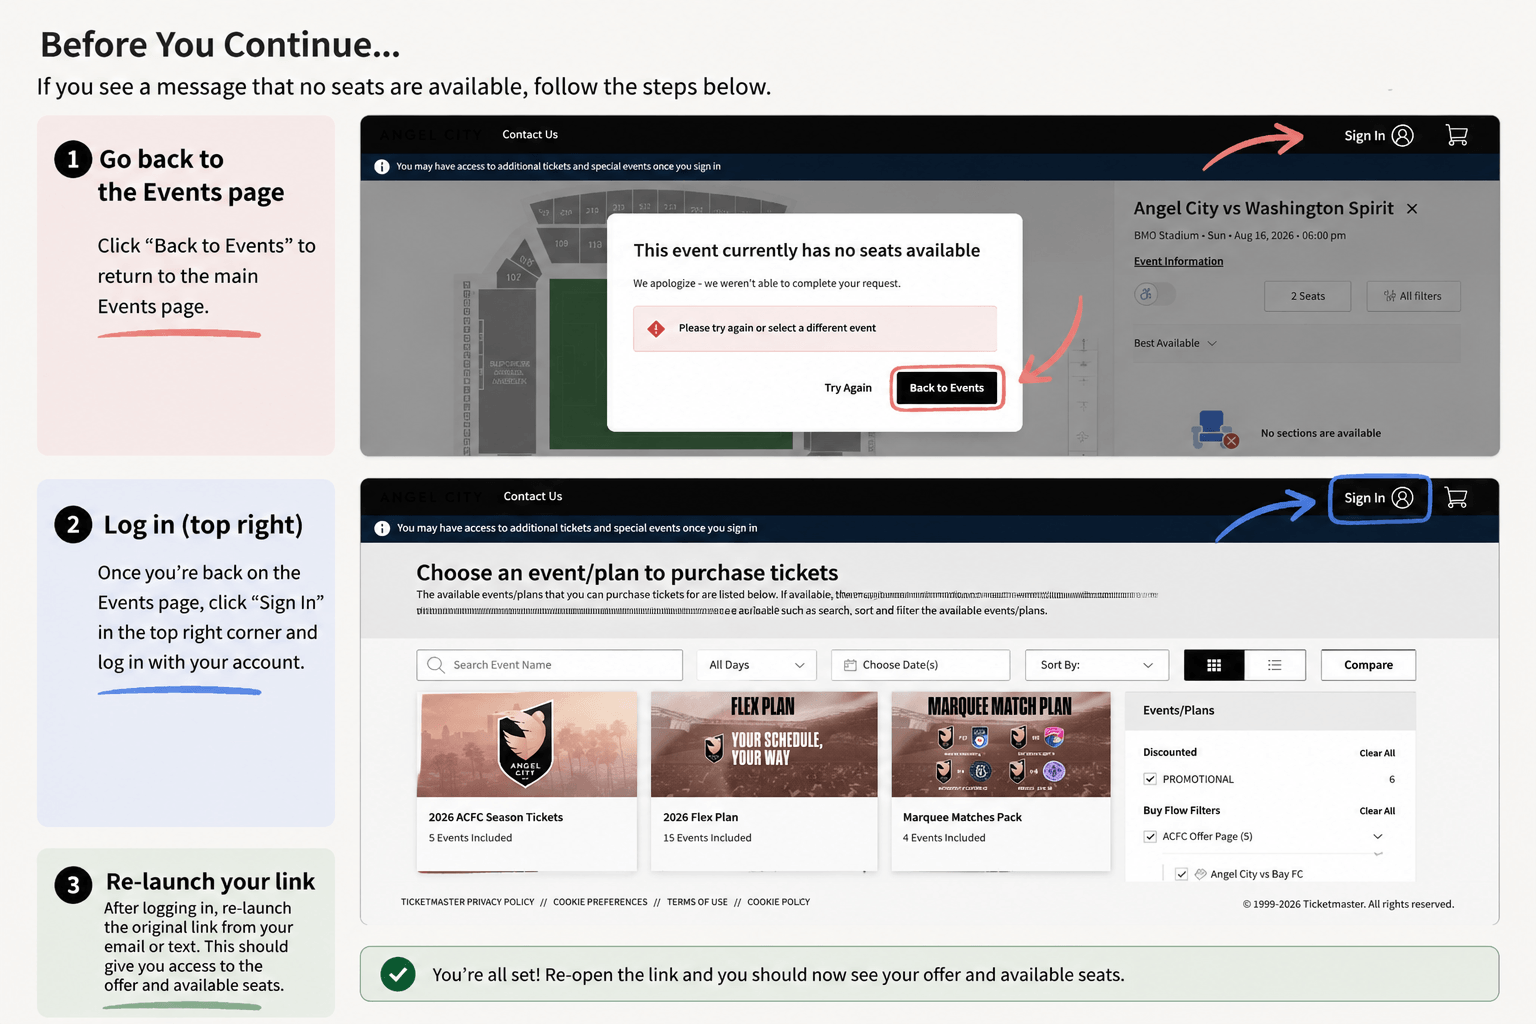The width and height of the screenshot is (1536, 1024).
Task: Open Cookie Preferences link
Action: [x=600, y=902]
